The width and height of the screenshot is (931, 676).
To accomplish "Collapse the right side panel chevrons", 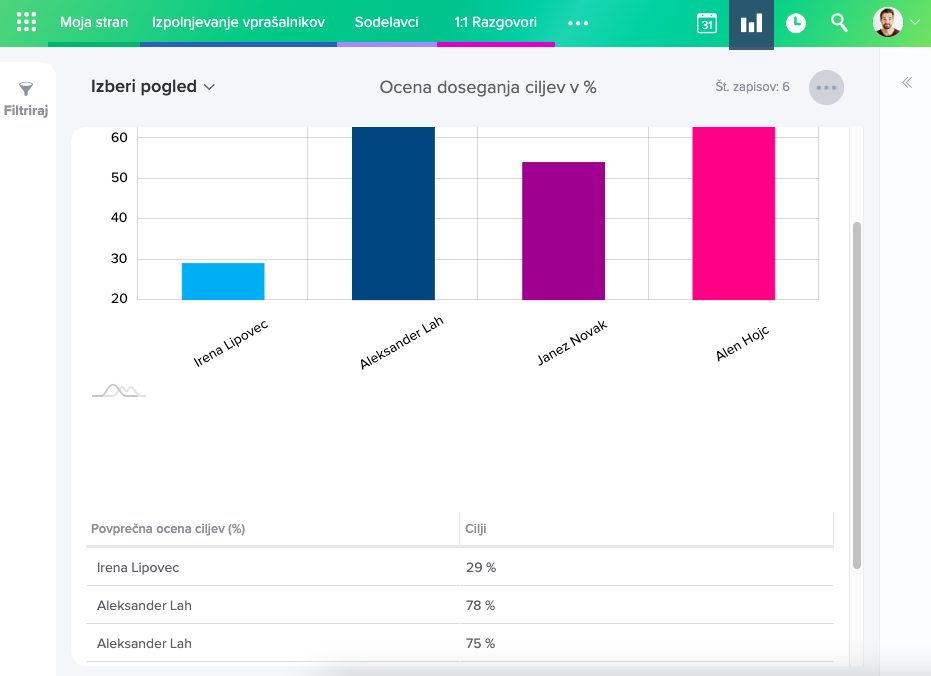I will point(907,83).
